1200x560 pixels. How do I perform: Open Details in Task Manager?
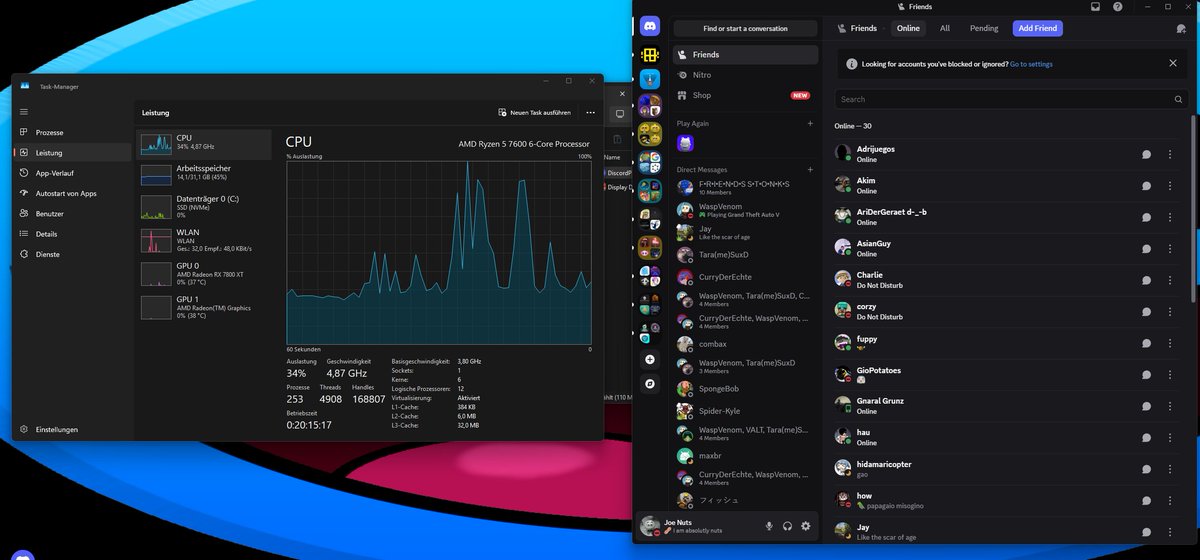(x=72, y=233)
